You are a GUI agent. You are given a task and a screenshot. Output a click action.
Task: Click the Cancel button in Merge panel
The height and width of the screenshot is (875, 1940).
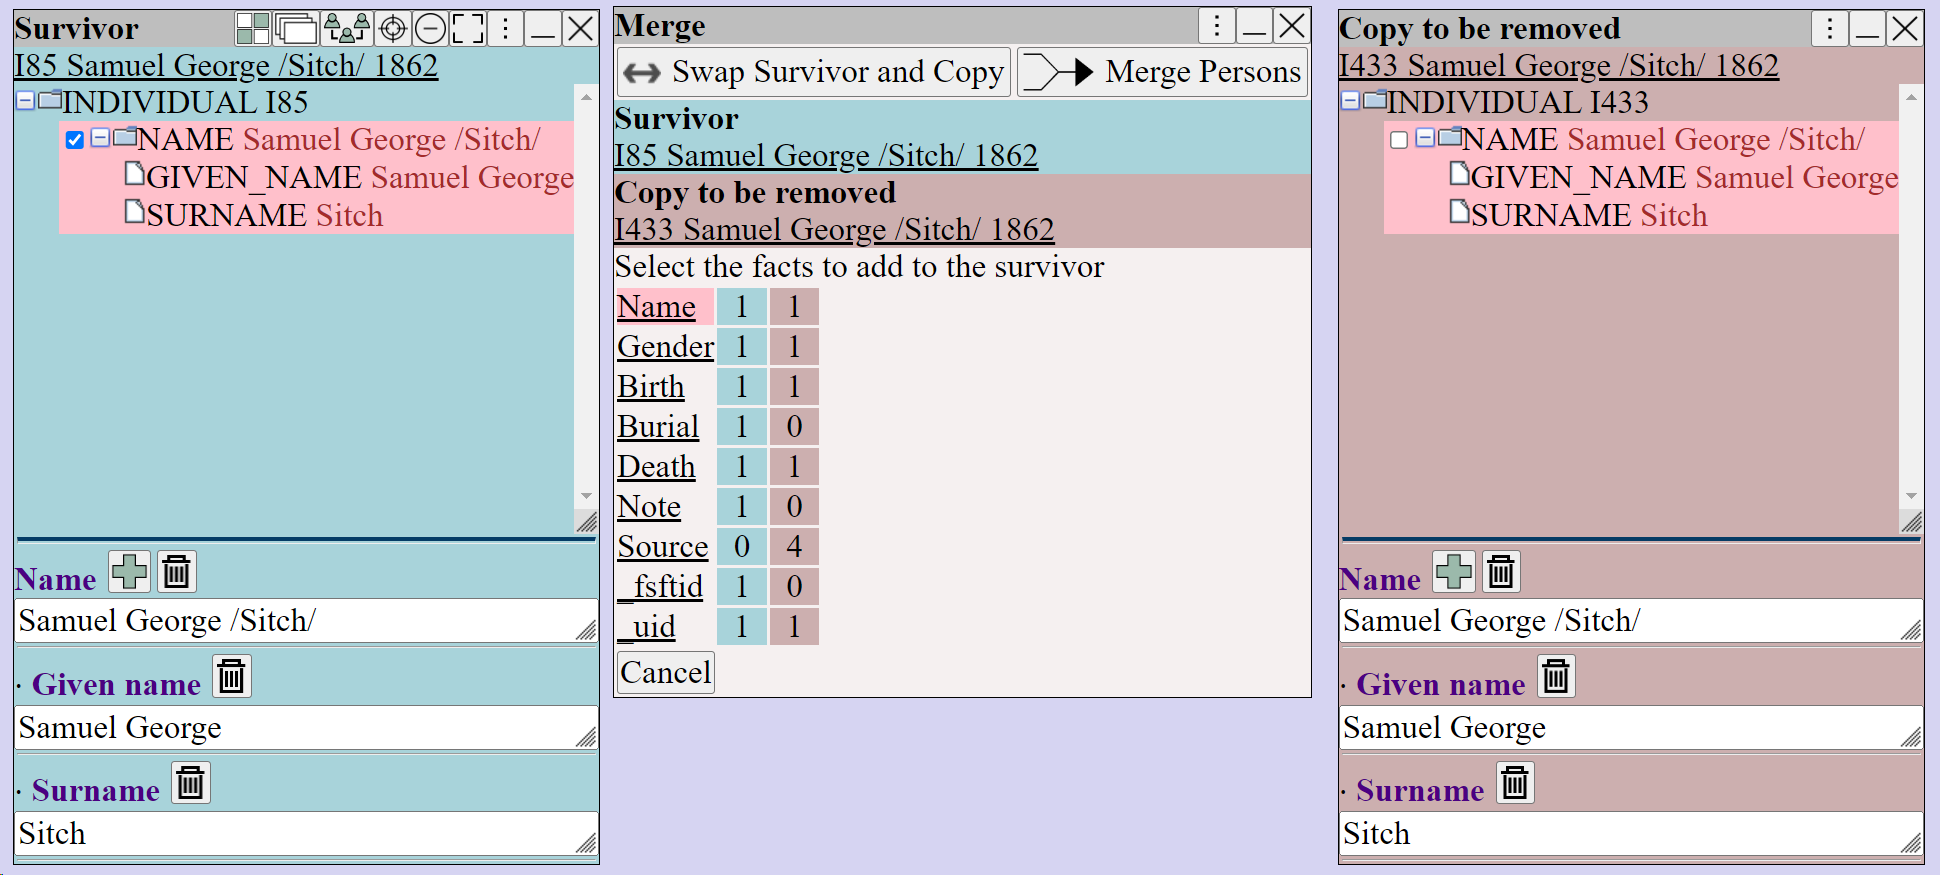click(666, 672)
